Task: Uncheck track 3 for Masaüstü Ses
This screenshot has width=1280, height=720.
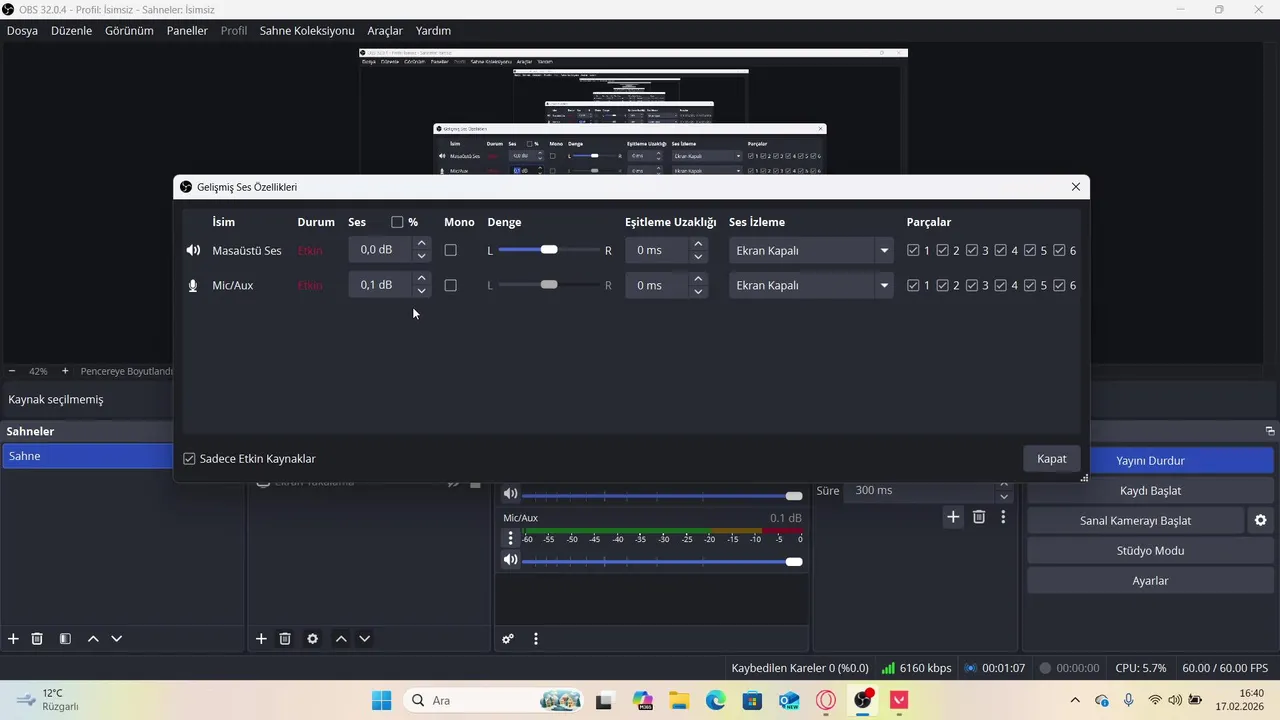Action: click(972, 250)
